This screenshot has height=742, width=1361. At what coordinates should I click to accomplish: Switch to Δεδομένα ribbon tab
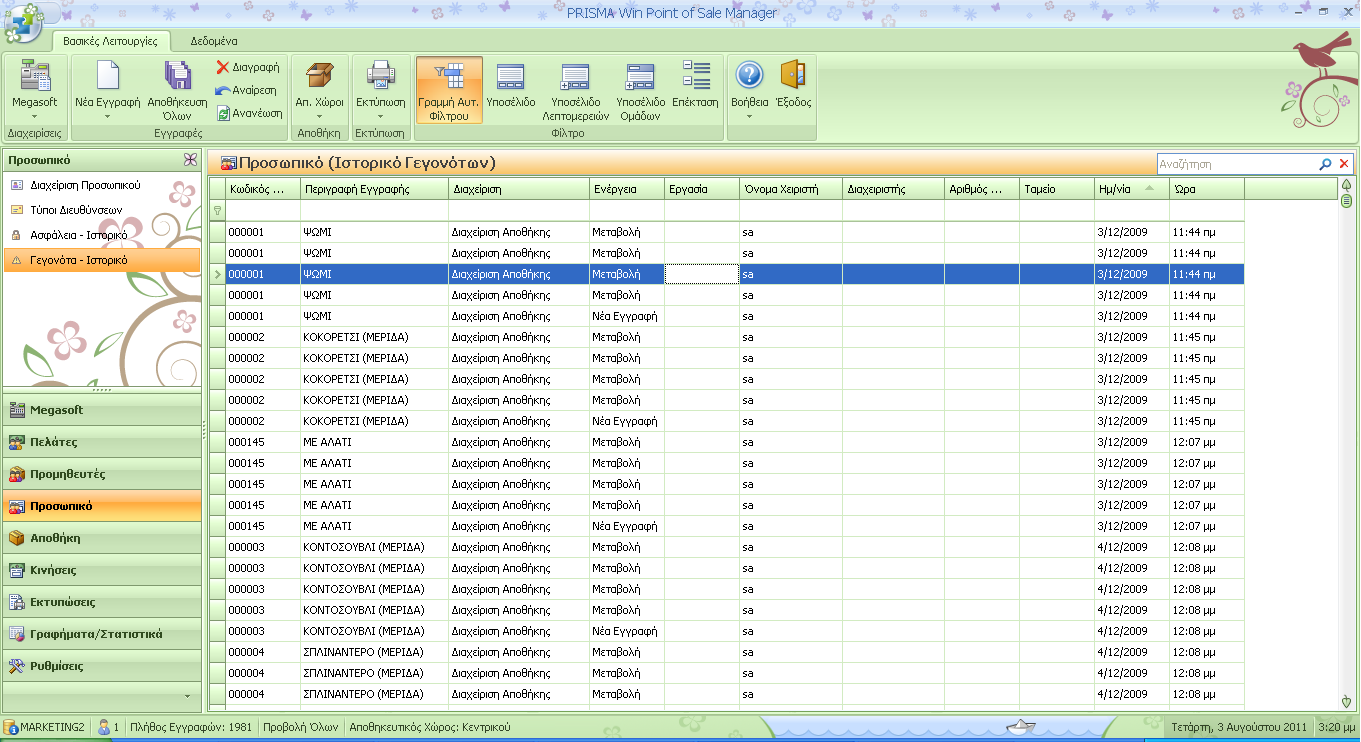click(213, 42)
